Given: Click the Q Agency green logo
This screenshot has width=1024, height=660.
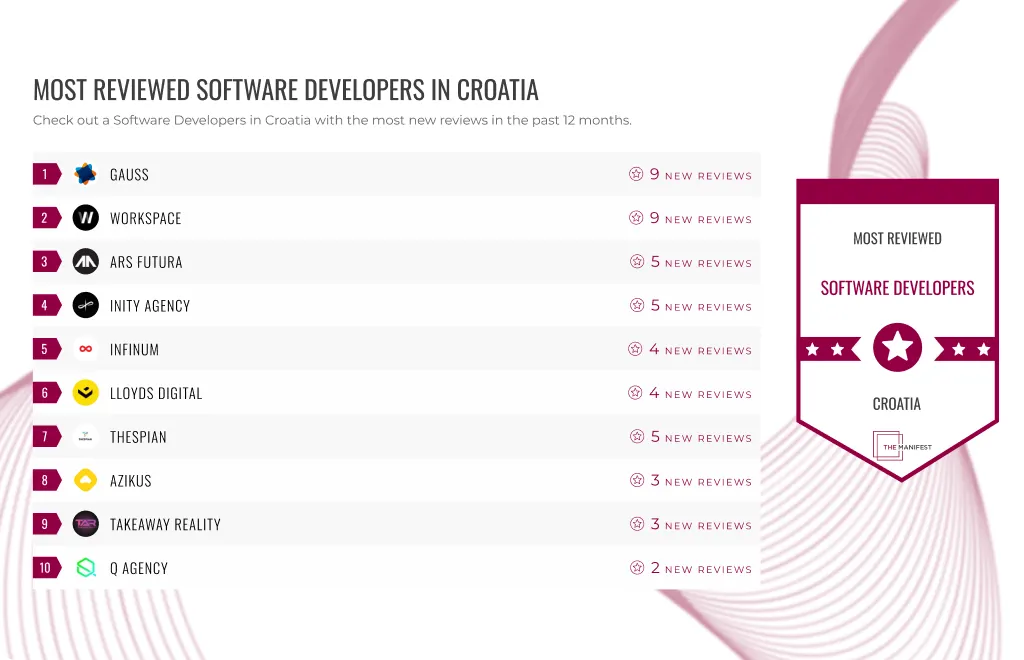Looking at the screenshot, I should [x=86, y=568].
